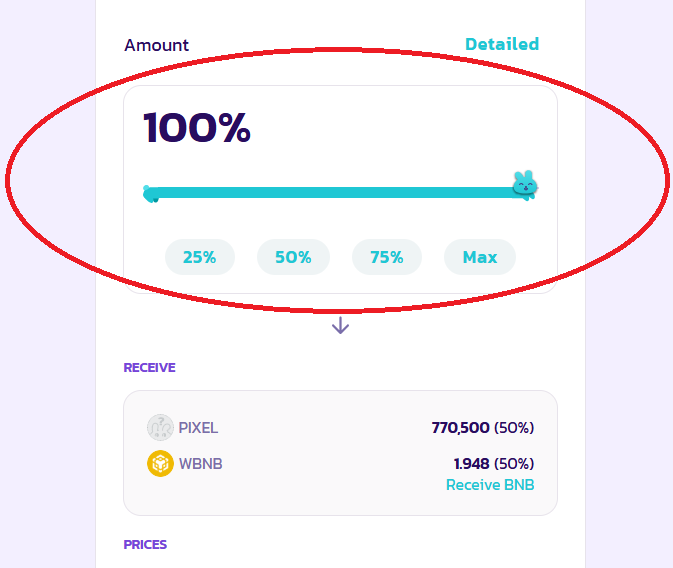Click the PIXEL token icon
Viewport: 673px width, 568px height.
[160, 428]
